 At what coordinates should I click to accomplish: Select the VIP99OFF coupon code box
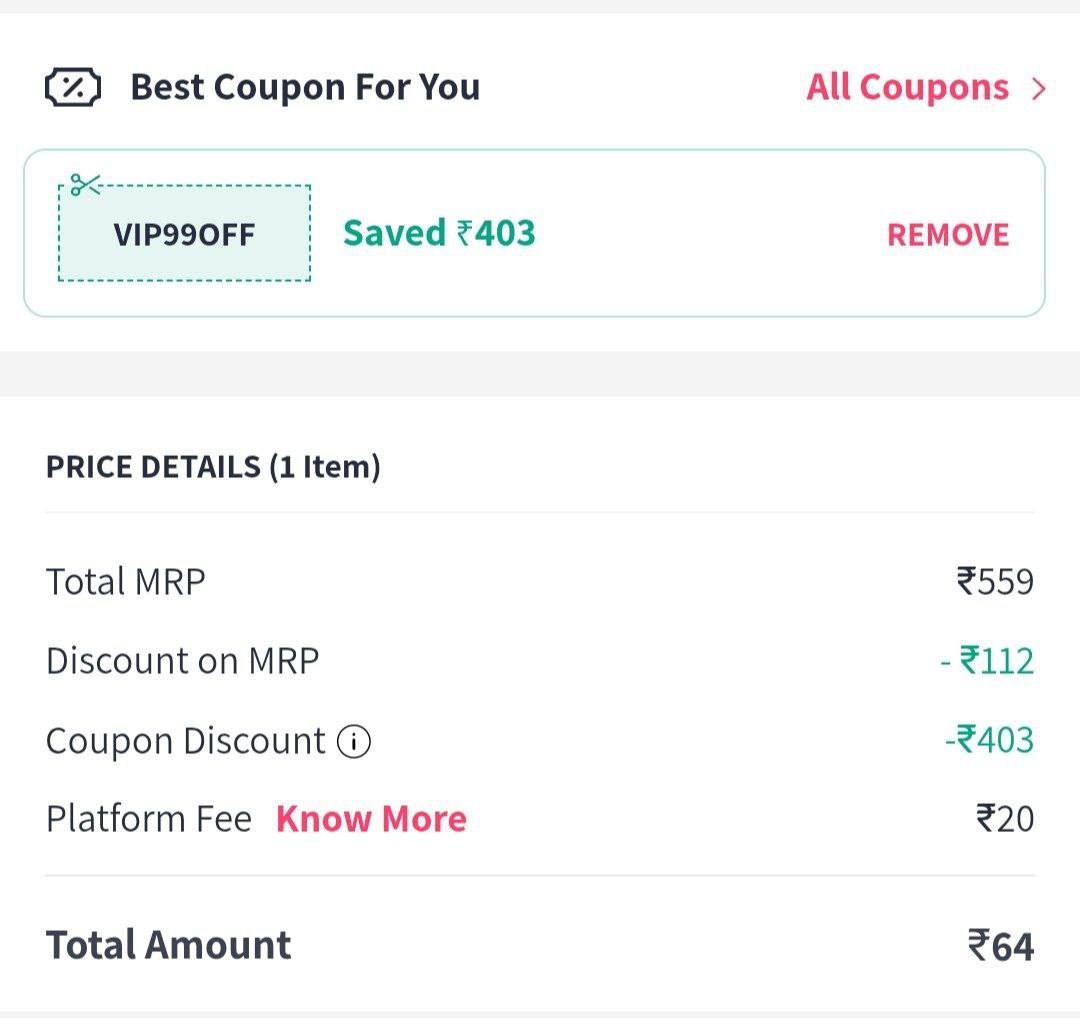coord(185,233)
